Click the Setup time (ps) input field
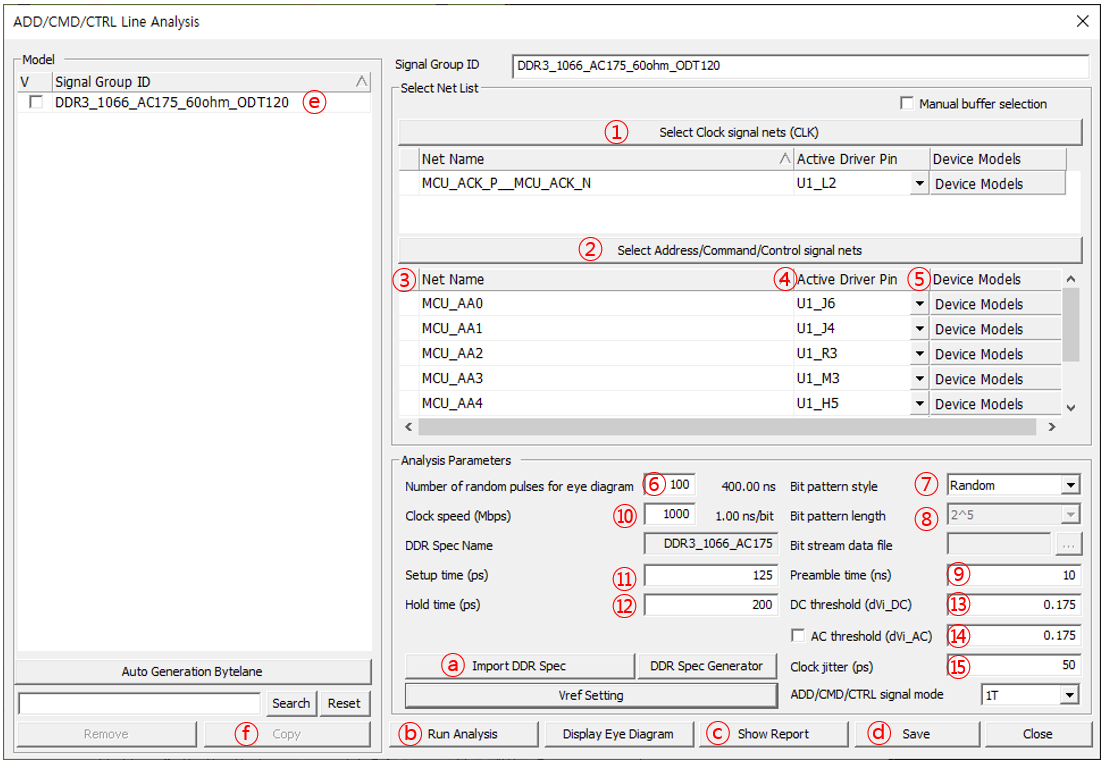Screen dimensions: 1105x764 [x=710, y=576]
